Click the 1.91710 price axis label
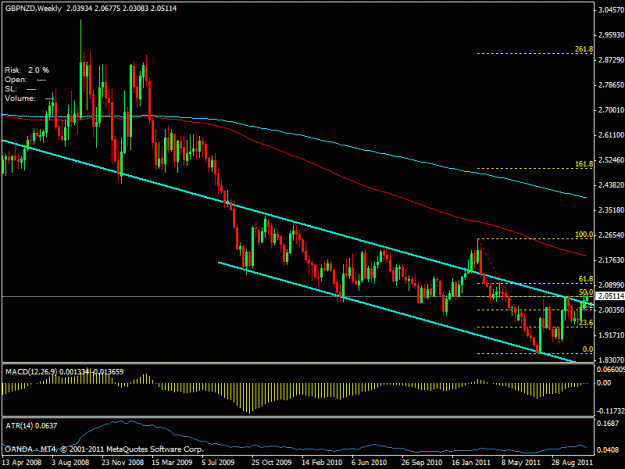Screen dimensions: 625x469 611,335
